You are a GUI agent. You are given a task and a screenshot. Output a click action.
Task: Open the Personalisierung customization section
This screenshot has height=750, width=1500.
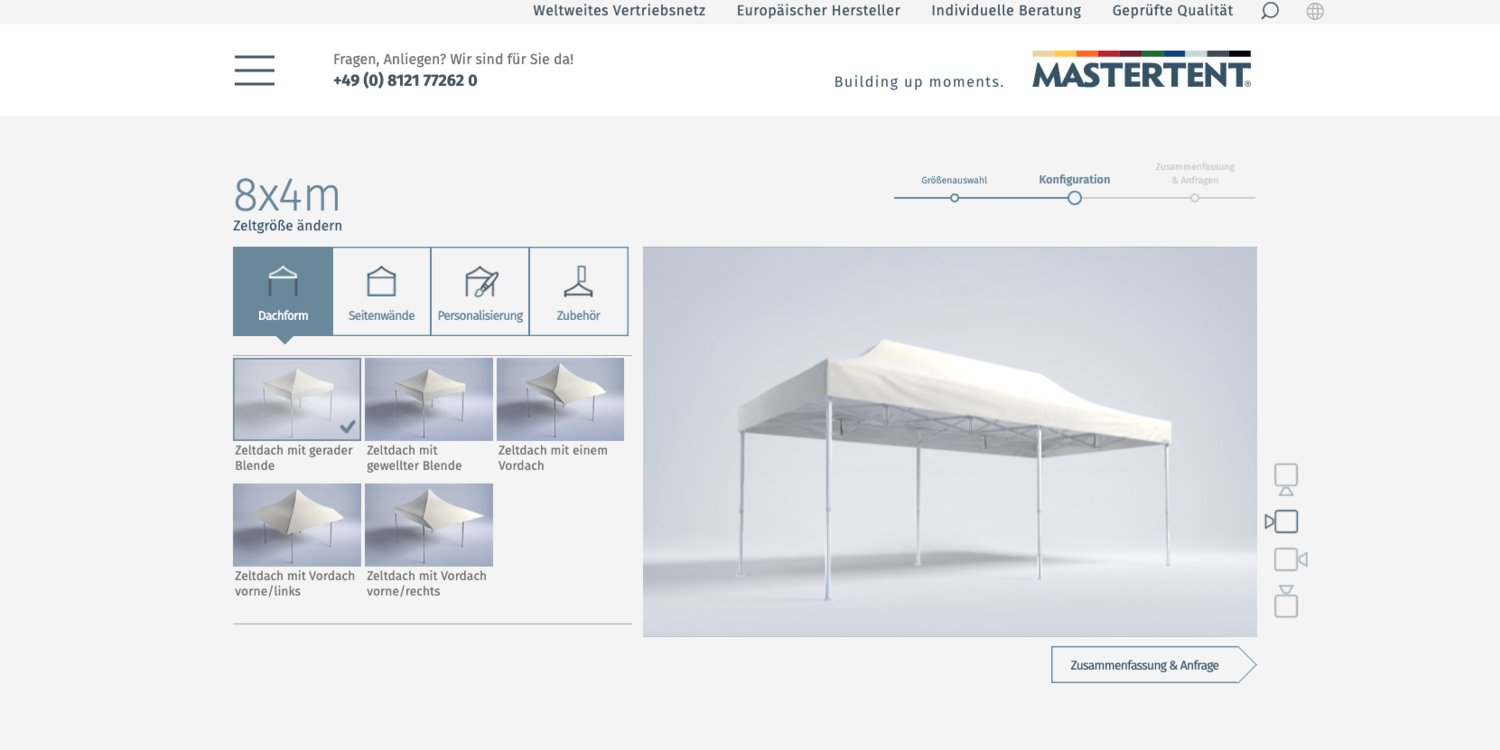tap(480, 291)
